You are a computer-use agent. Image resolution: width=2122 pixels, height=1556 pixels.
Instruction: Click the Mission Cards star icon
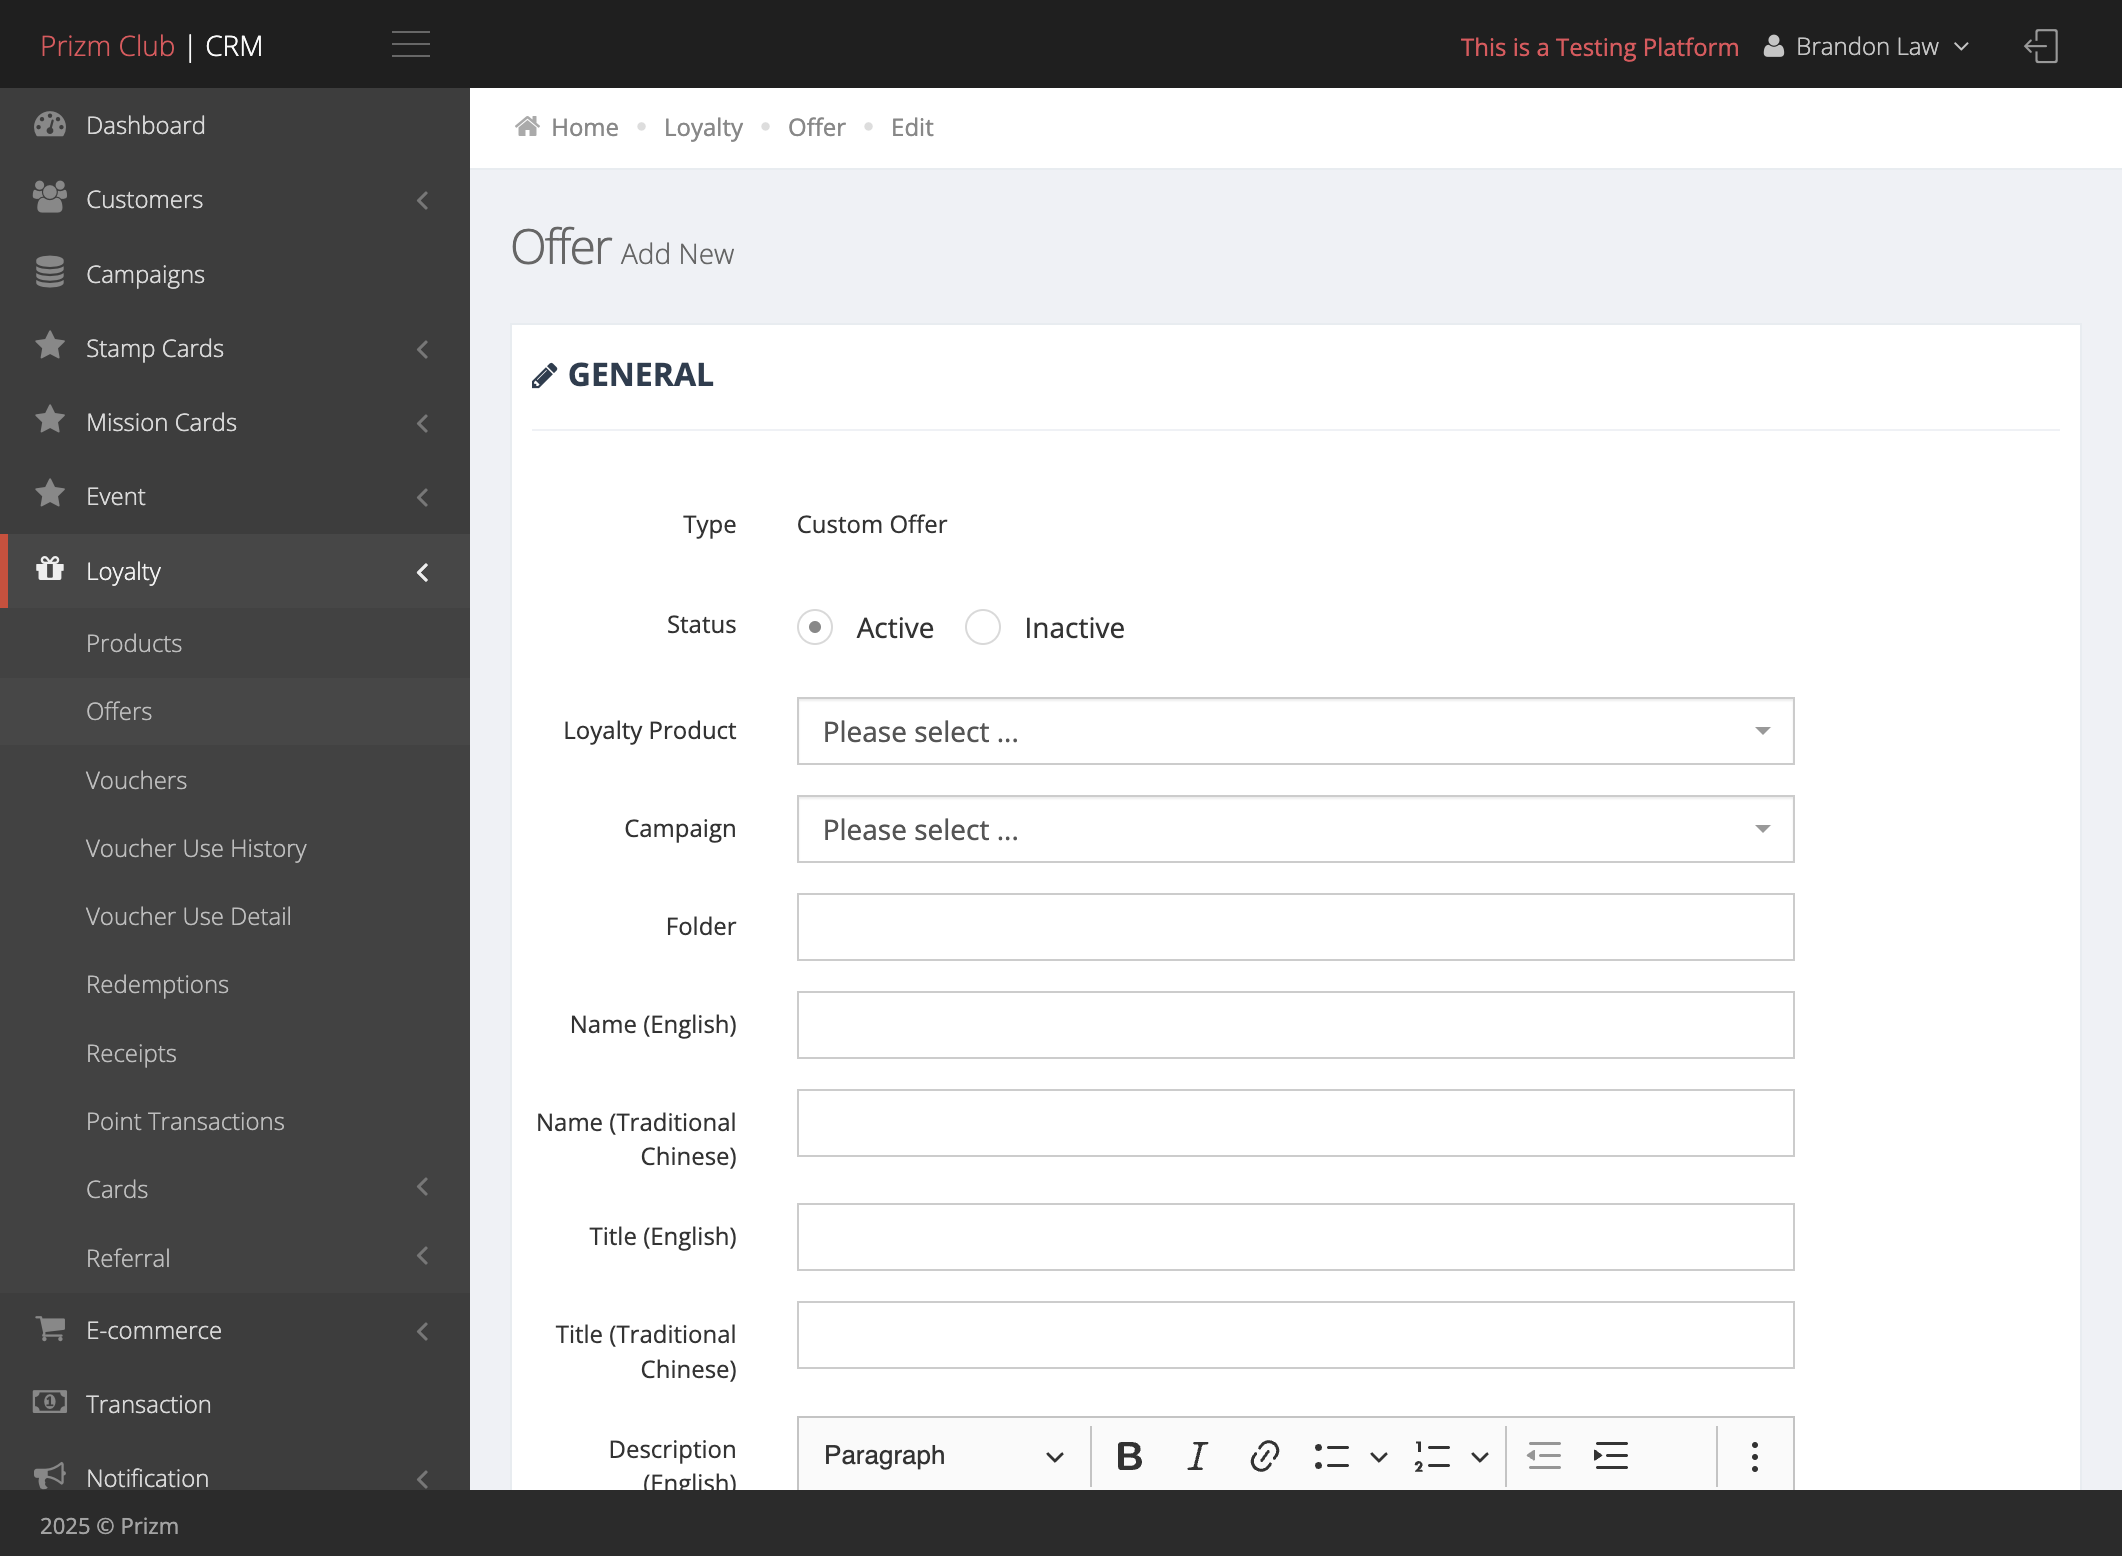click(50, 420)
